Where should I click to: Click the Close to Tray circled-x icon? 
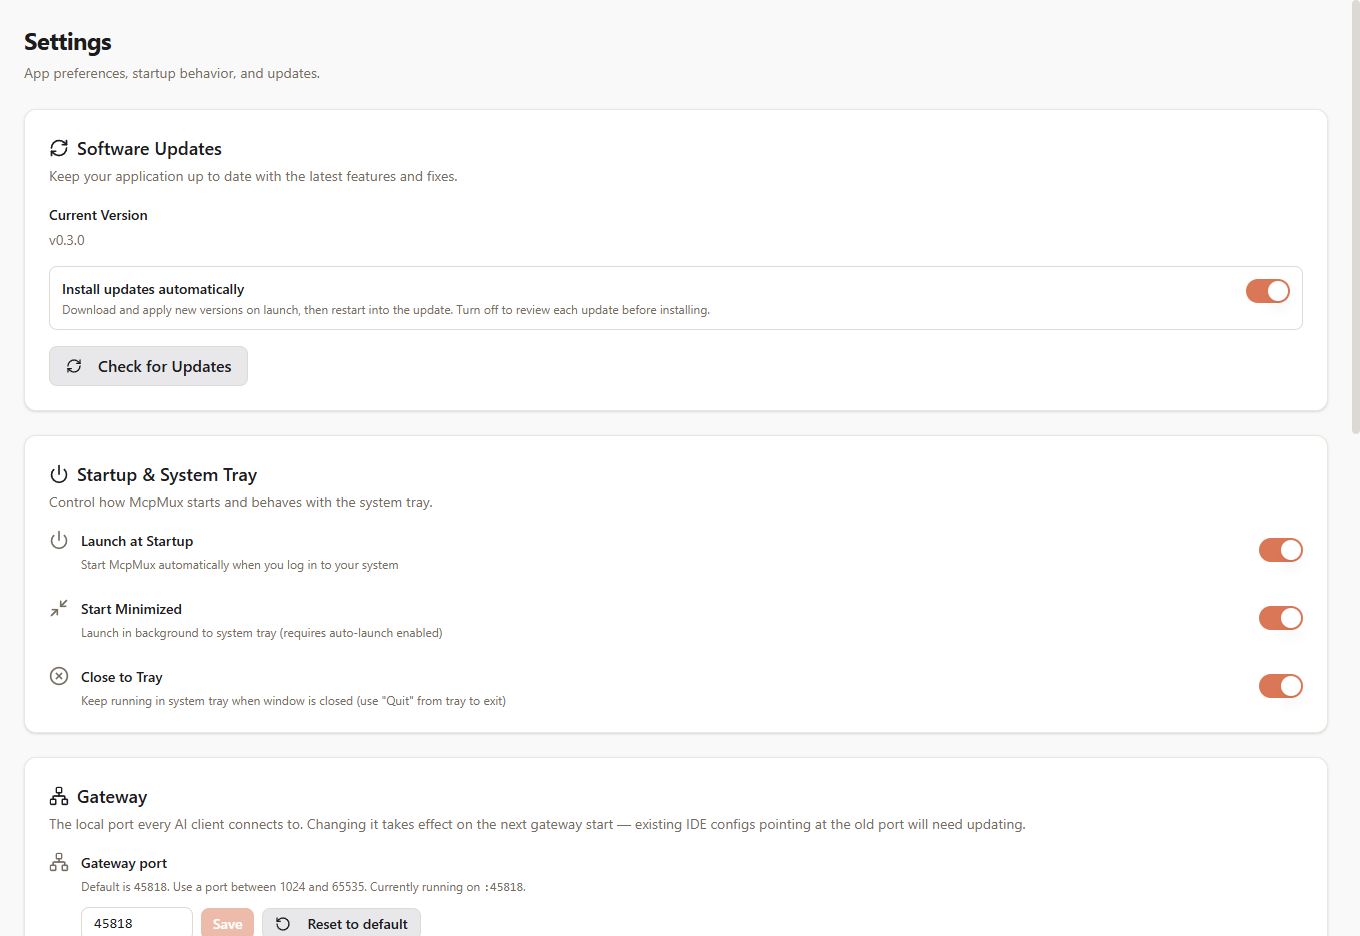click(x=59, y=676)
